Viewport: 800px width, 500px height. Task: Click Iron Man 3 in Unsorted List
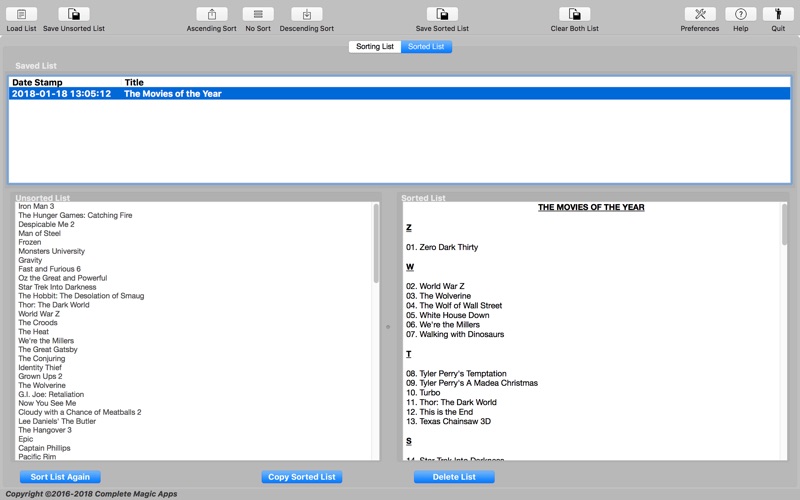[36, 206]
